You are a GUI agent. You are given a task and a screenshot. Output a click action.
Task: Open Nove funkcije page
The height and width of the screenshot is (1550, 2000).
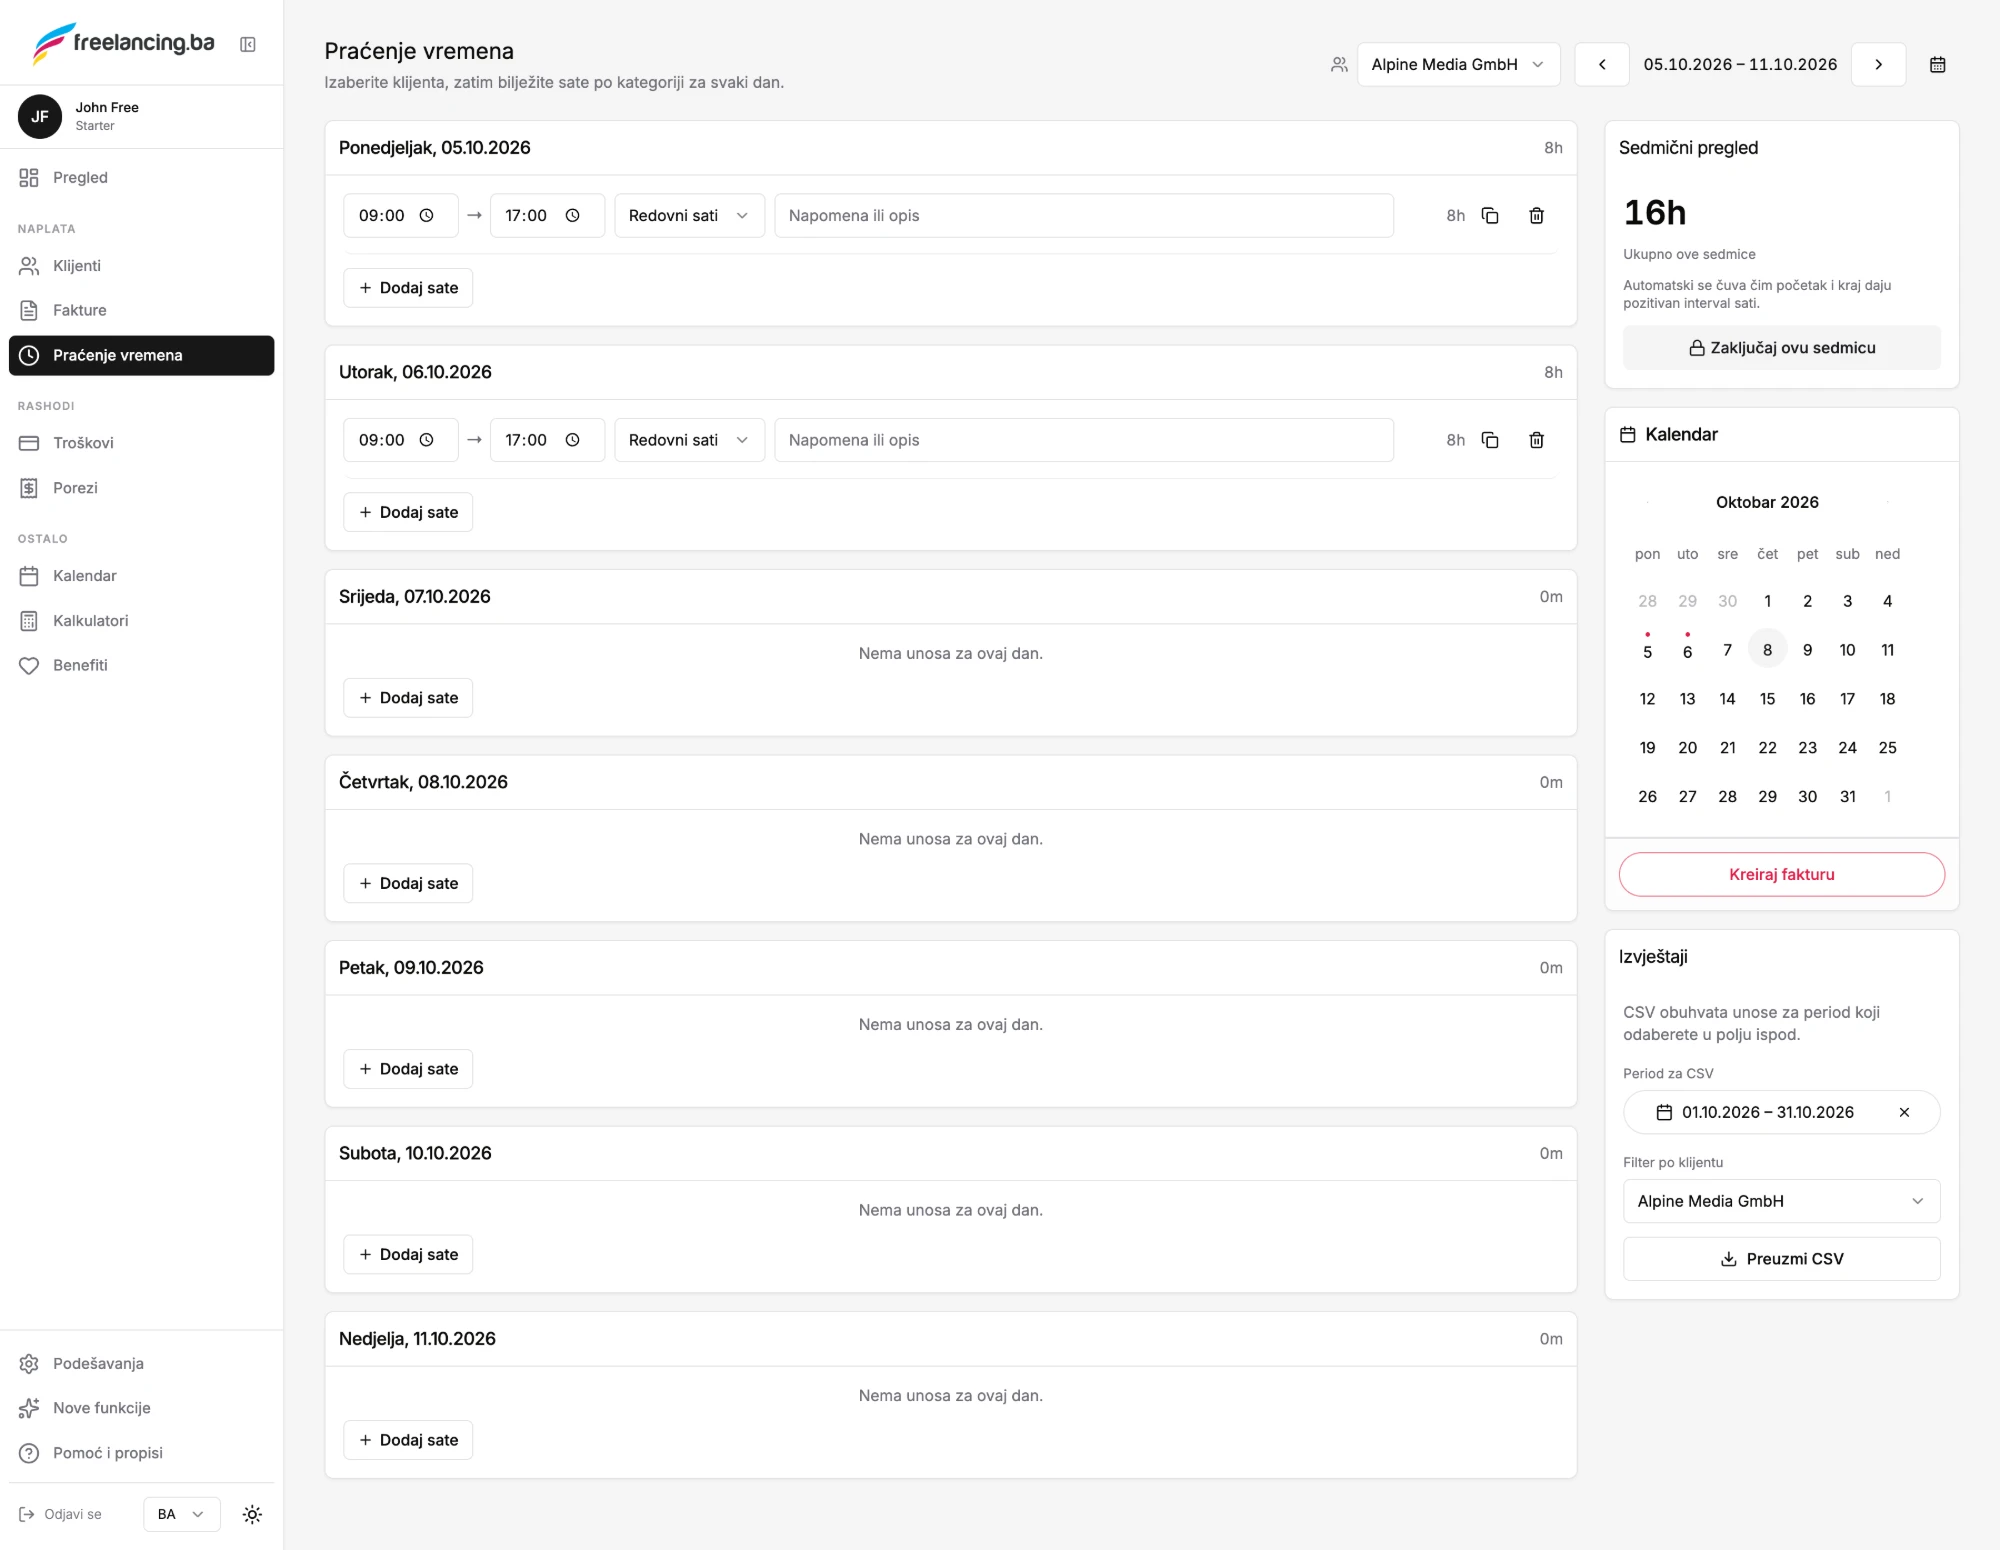(141, 1408)
